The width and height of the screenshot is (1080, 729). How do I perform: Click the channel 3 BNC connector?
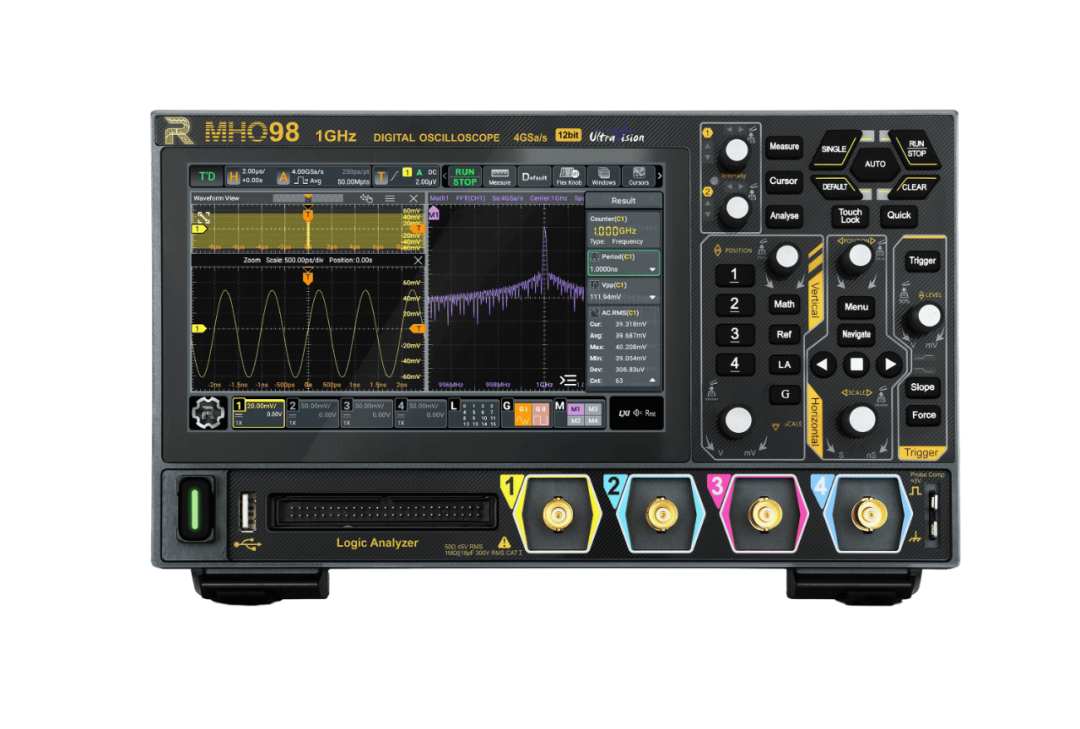[765, 514]
